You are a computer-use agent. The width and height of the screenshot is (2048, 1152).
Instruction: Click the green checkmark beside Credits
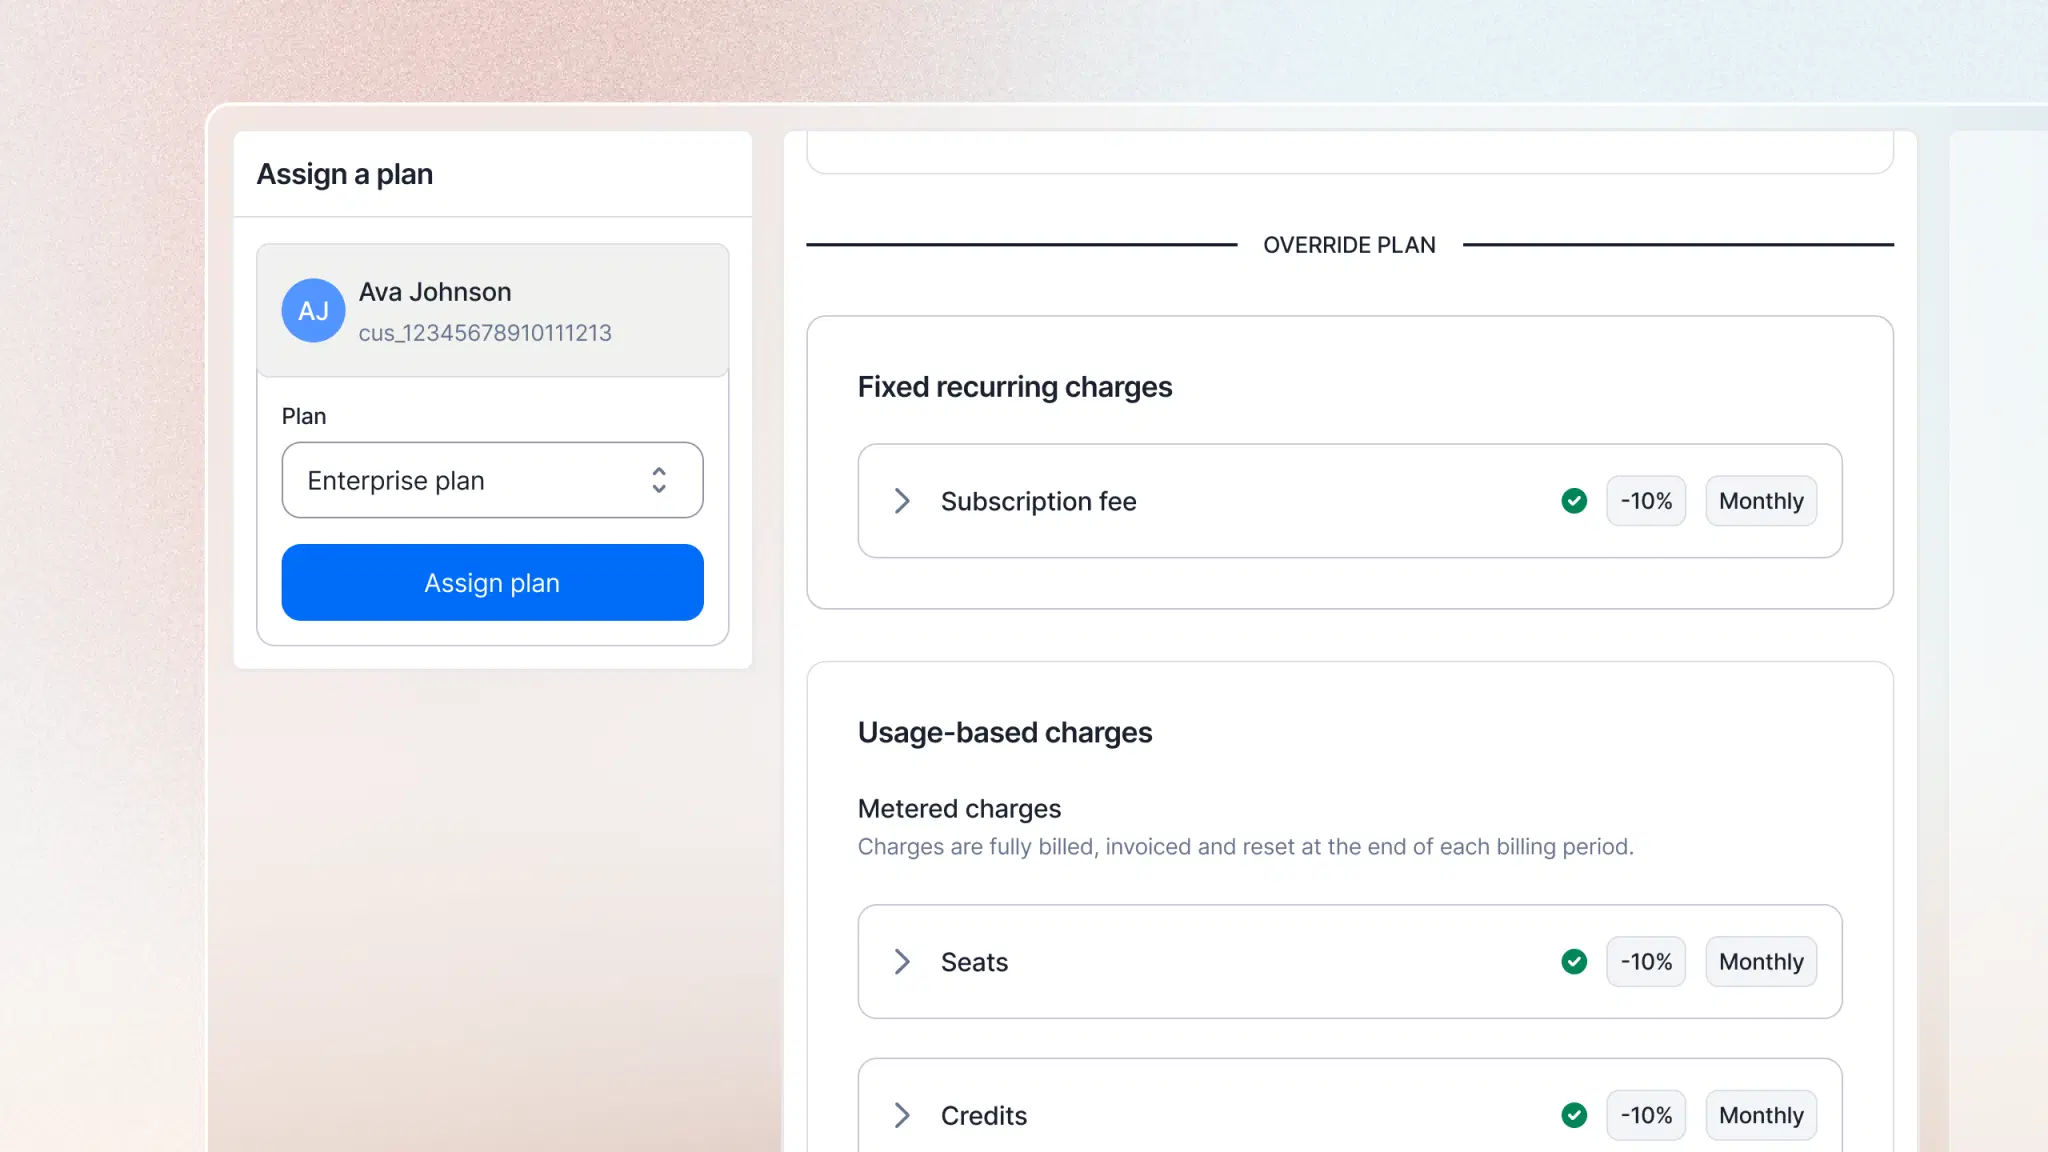(1574, 1115)
